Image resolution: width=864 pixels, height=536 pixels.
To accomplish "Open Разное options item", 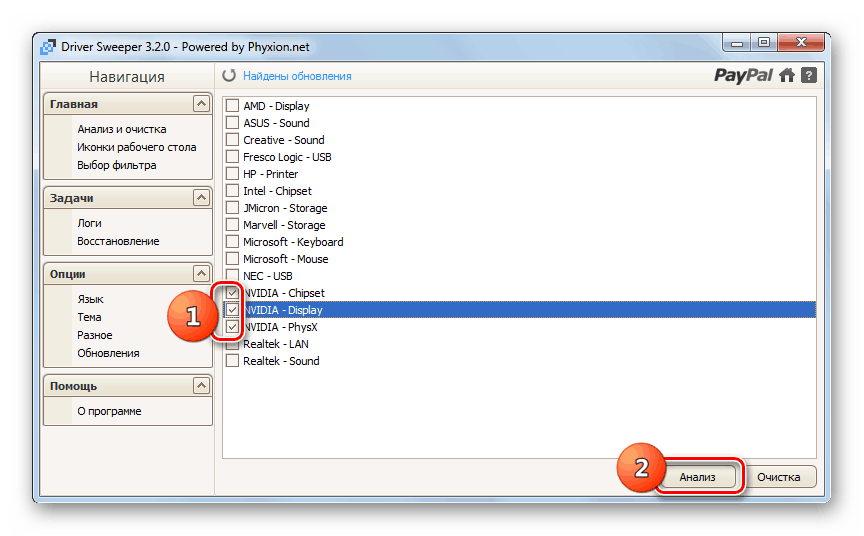I will pos(95,335).
